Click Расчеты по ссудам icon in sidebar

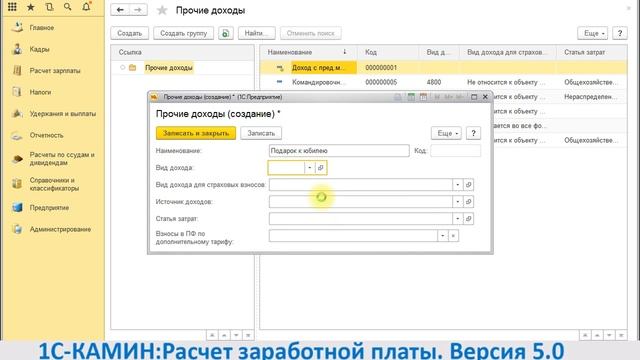(17, 159)
